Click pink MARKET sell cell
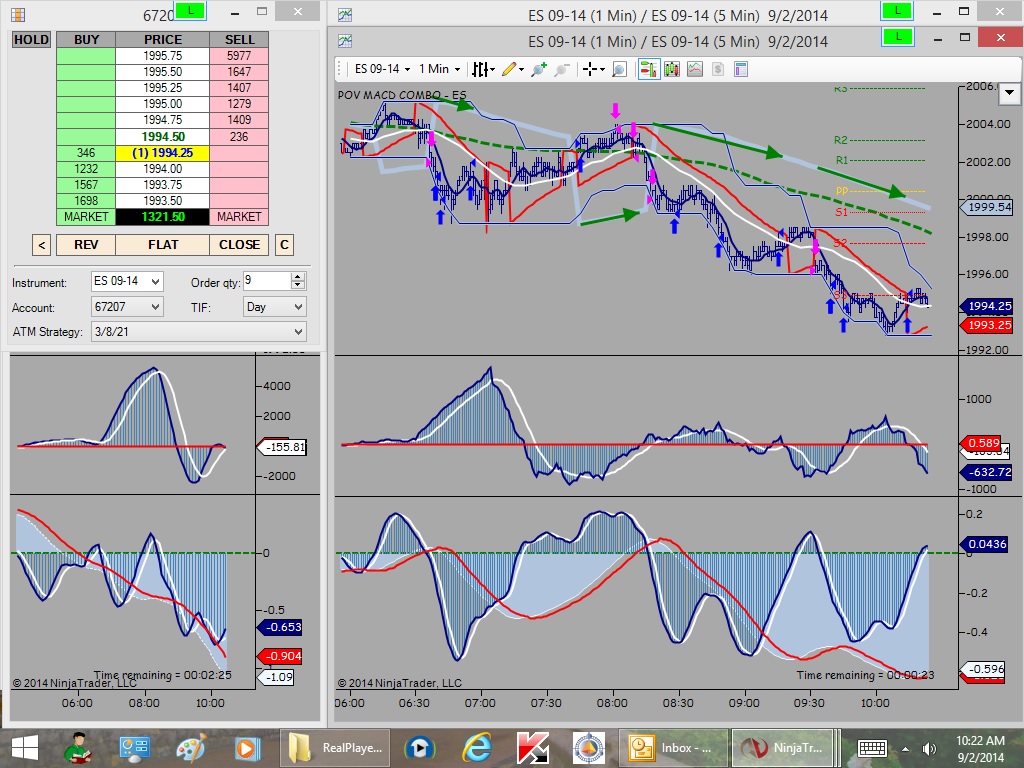Image resolution: width=1024 pixels, height=768 pixels. [239, 217]
